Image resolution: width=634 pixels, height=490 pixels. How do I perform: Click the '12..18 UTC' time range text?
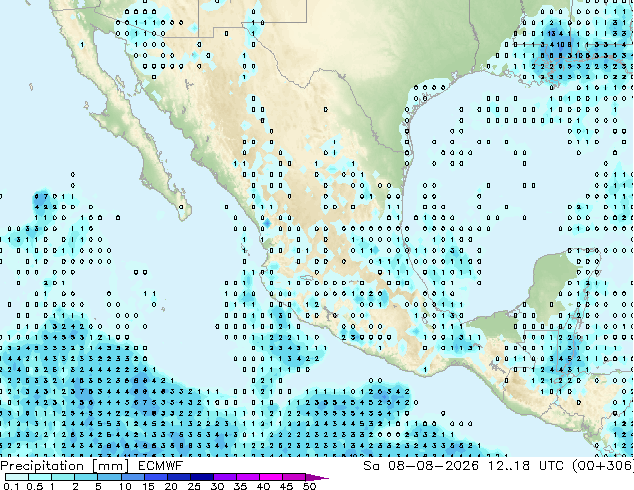(x=526, y=466)
